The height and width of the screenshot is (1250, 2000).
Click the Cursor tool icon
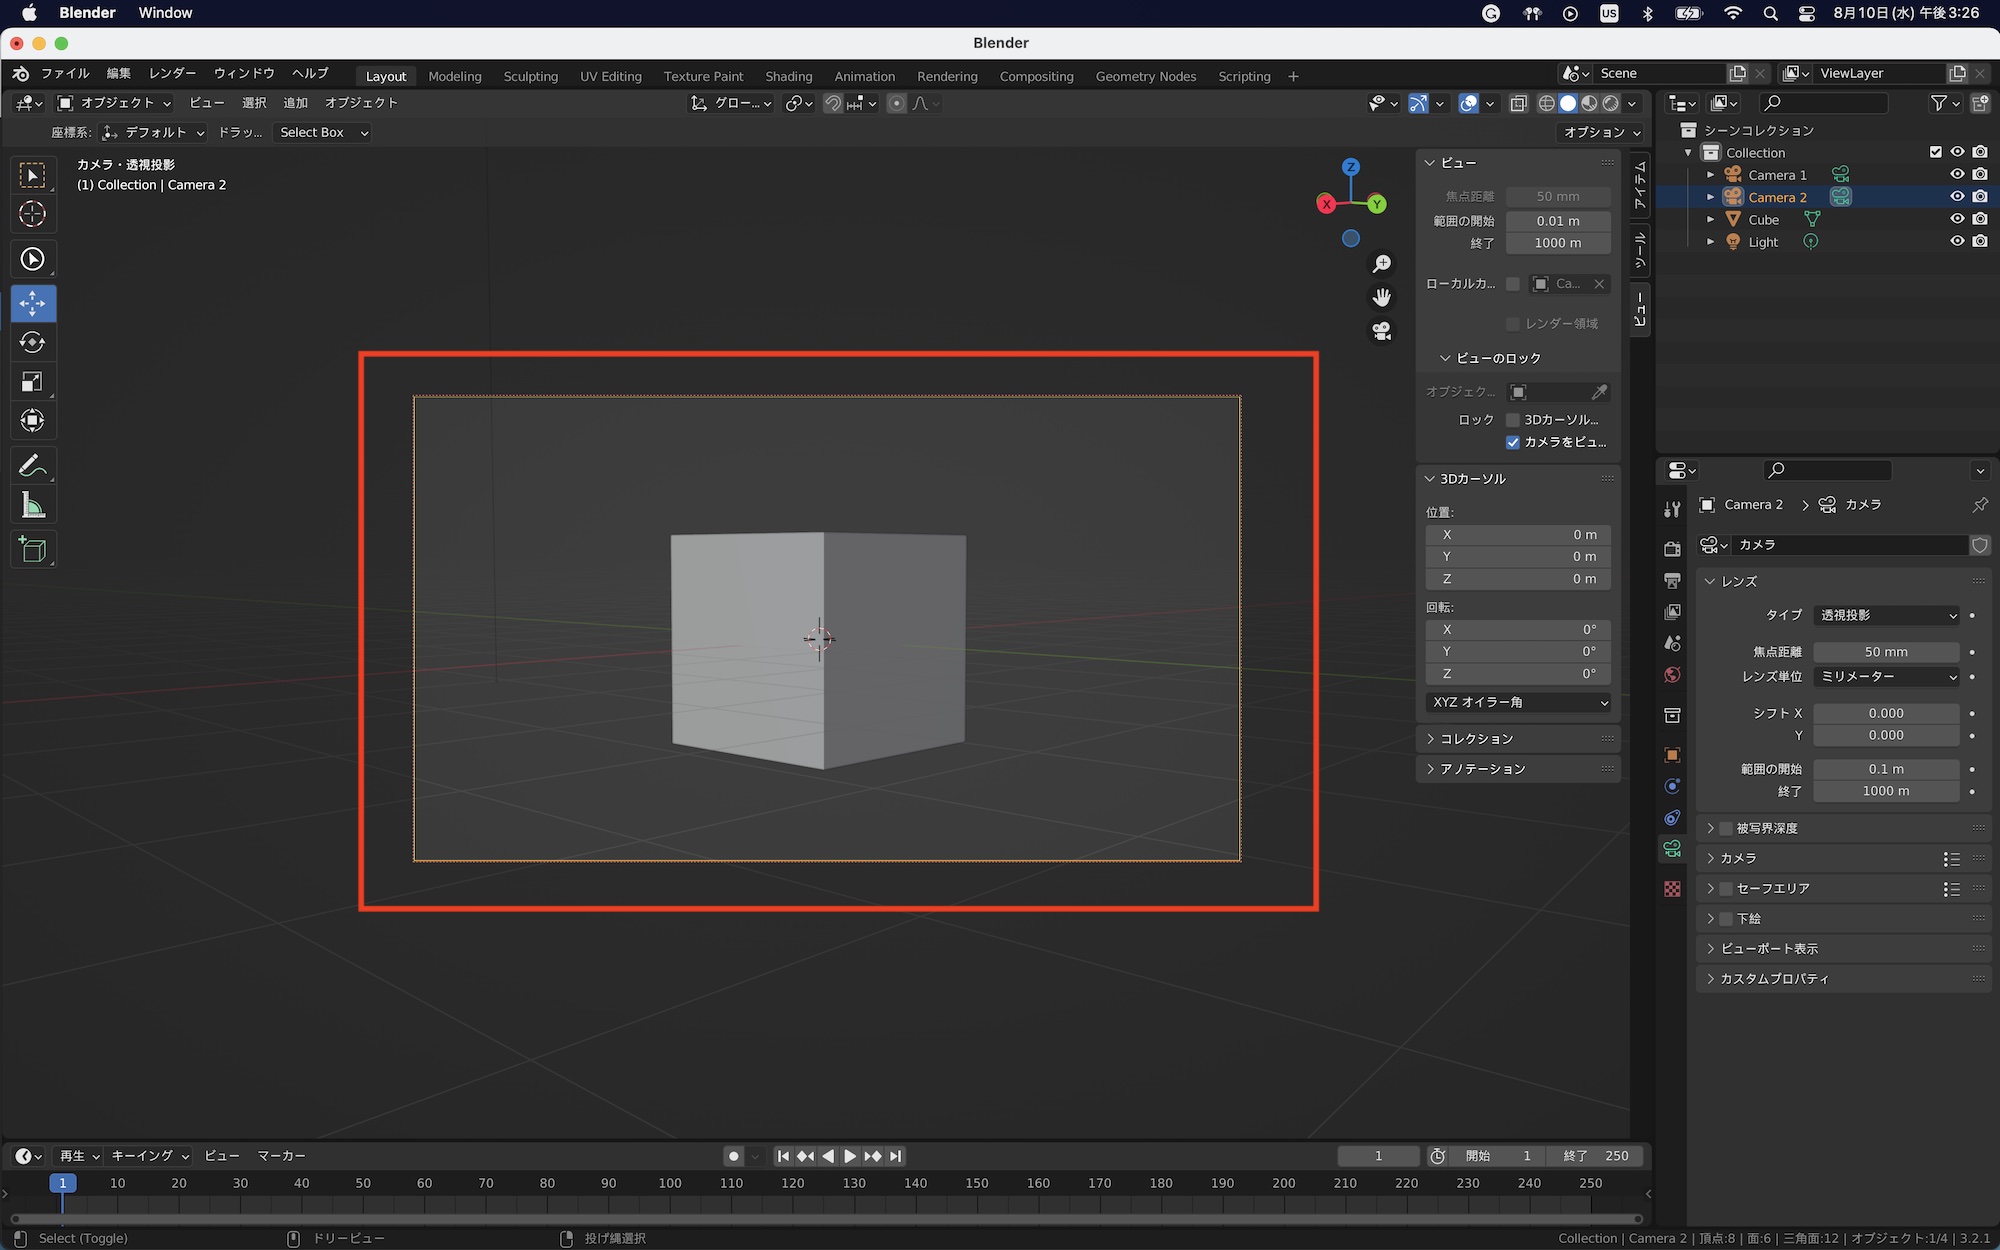(33, 214)
